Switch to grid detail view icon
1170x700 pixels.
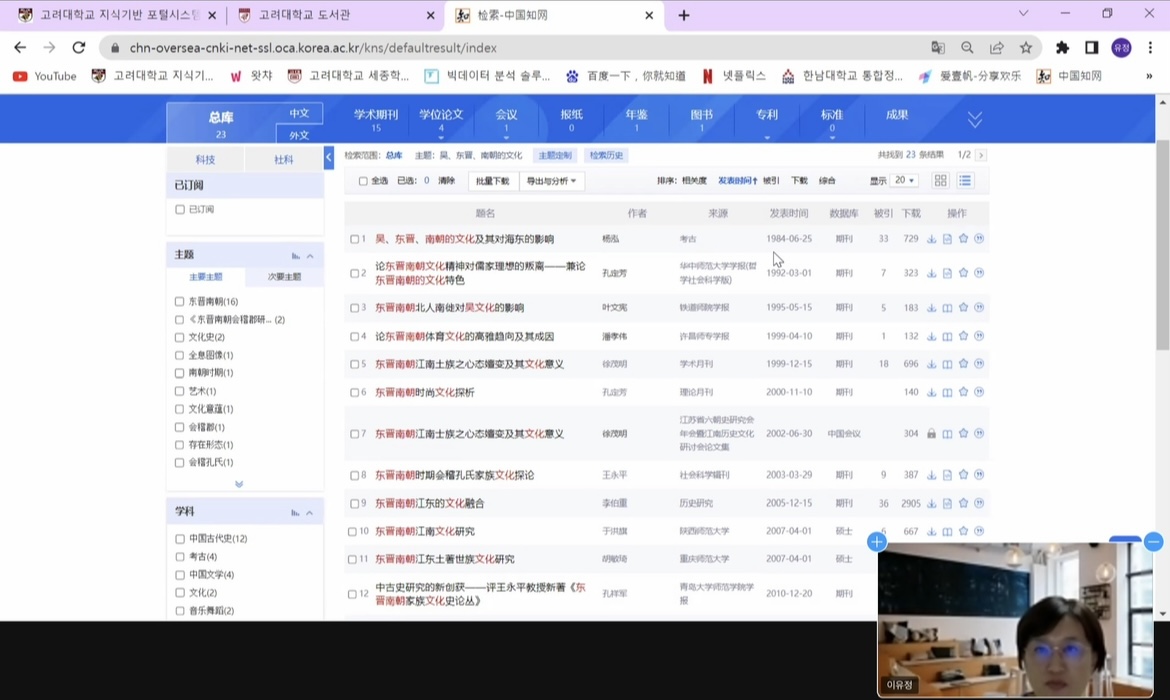tap(940, 181)
